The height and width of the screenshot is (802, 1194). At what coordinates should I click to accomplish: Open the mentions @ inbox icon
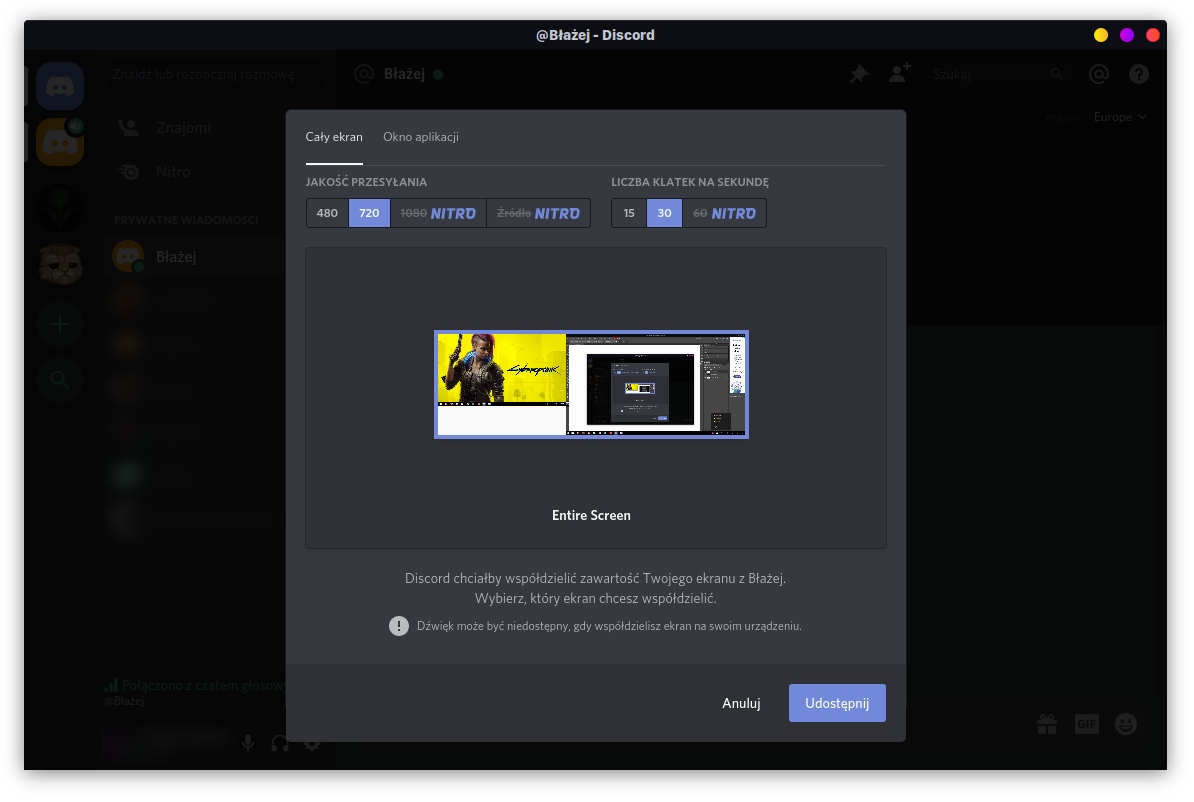(1099, 74)
